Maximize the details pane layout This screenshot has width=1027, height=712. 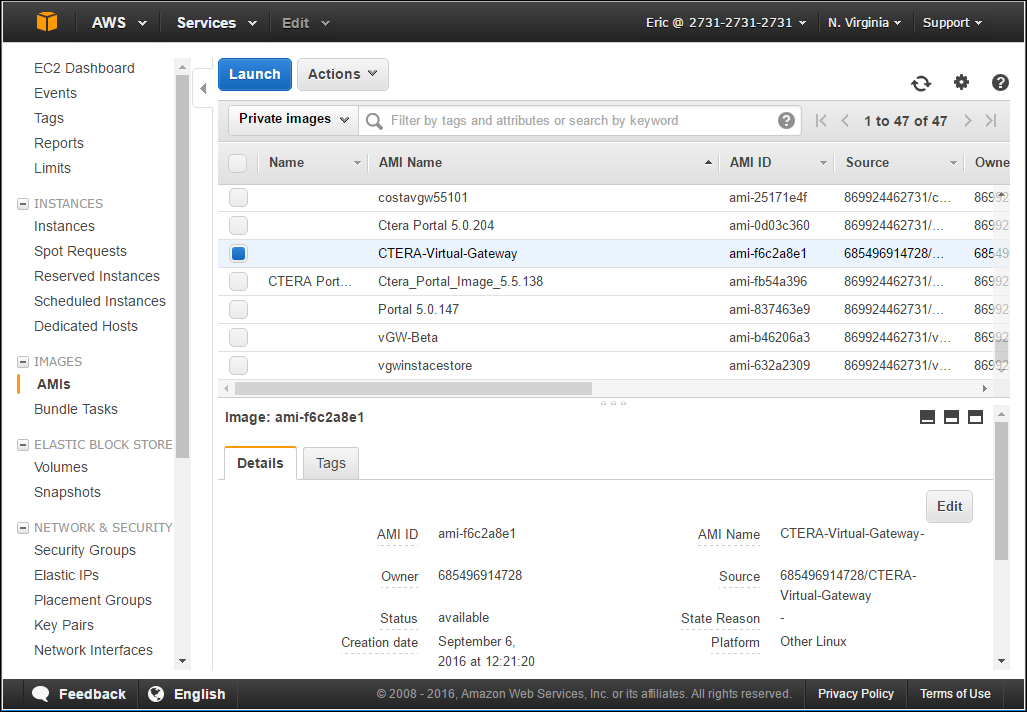(x=975, y=417)
